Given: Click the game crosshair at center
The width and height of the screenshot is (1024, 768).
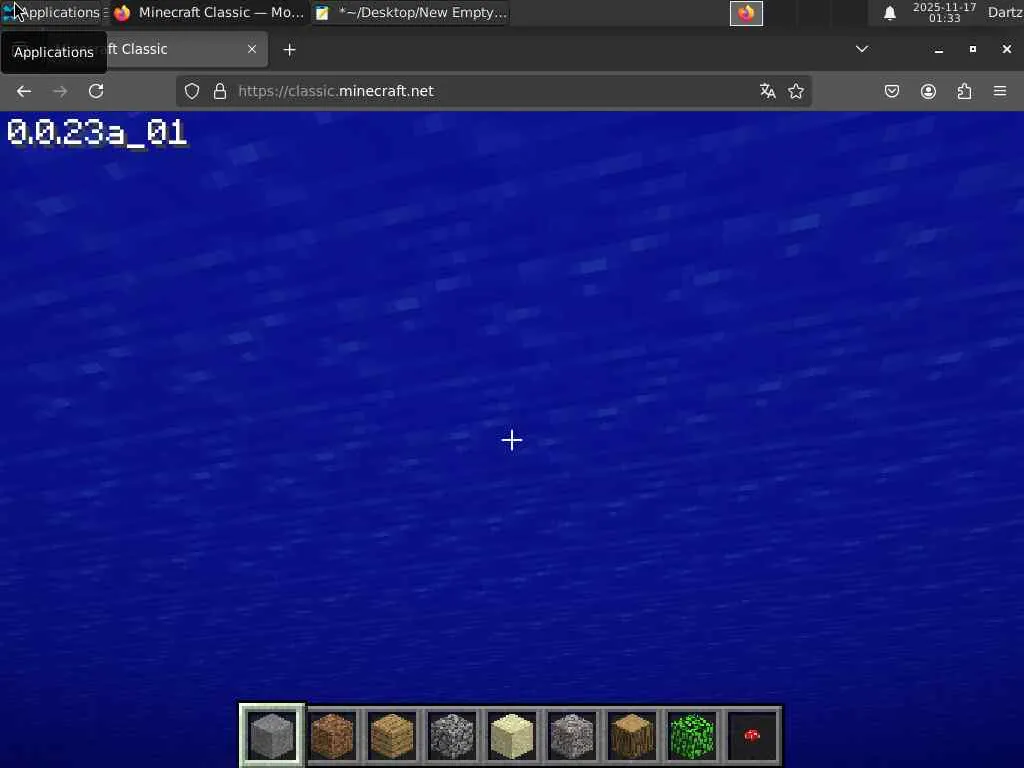Looking at the screenshot, I should 512,440.
